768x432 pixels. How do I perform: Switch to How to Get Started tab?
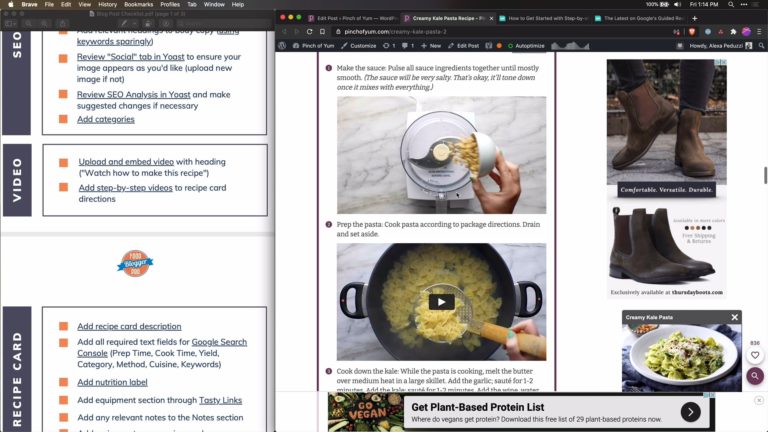[543, 18]
